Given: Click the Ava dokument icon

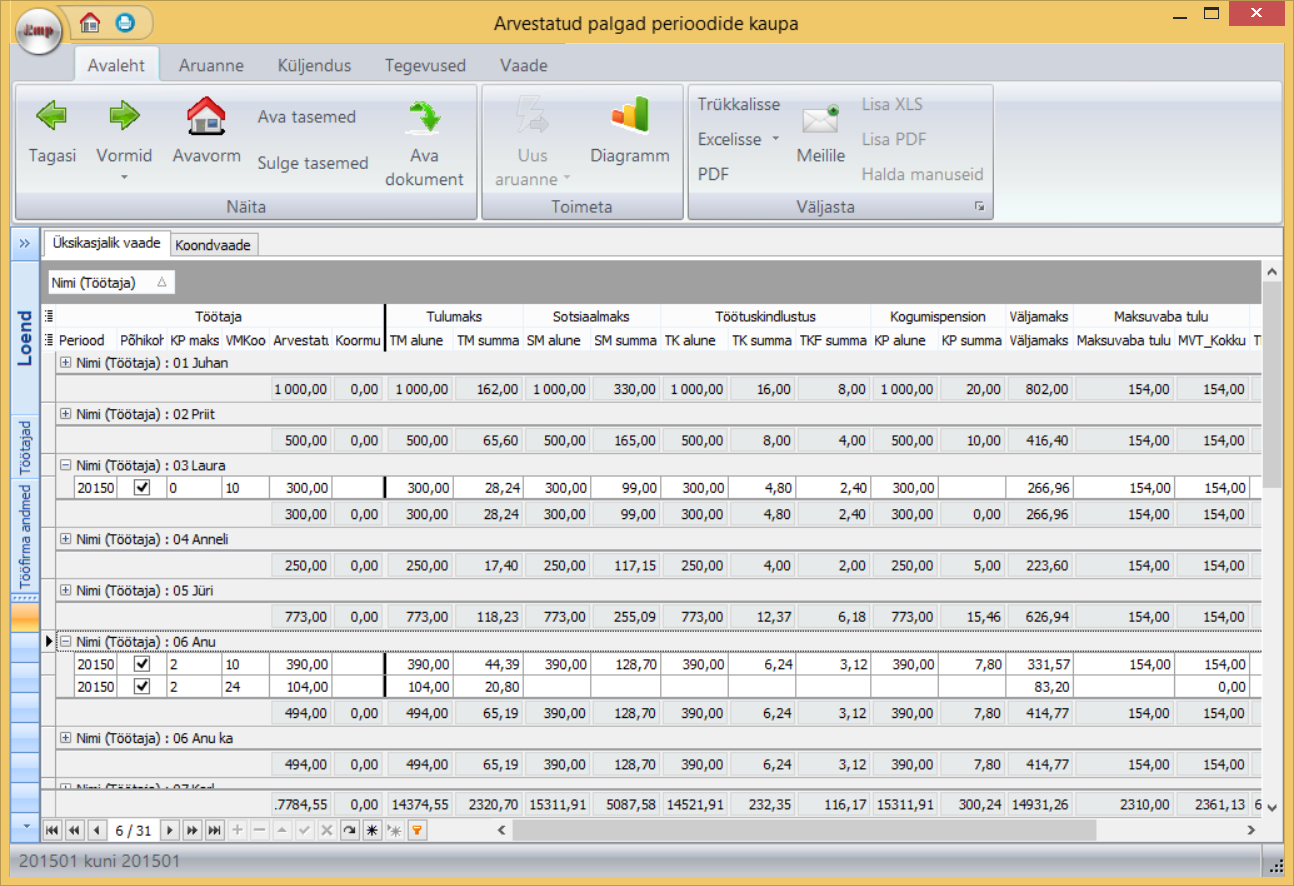Looking at the screenshot, I should (x=424, y=117).
